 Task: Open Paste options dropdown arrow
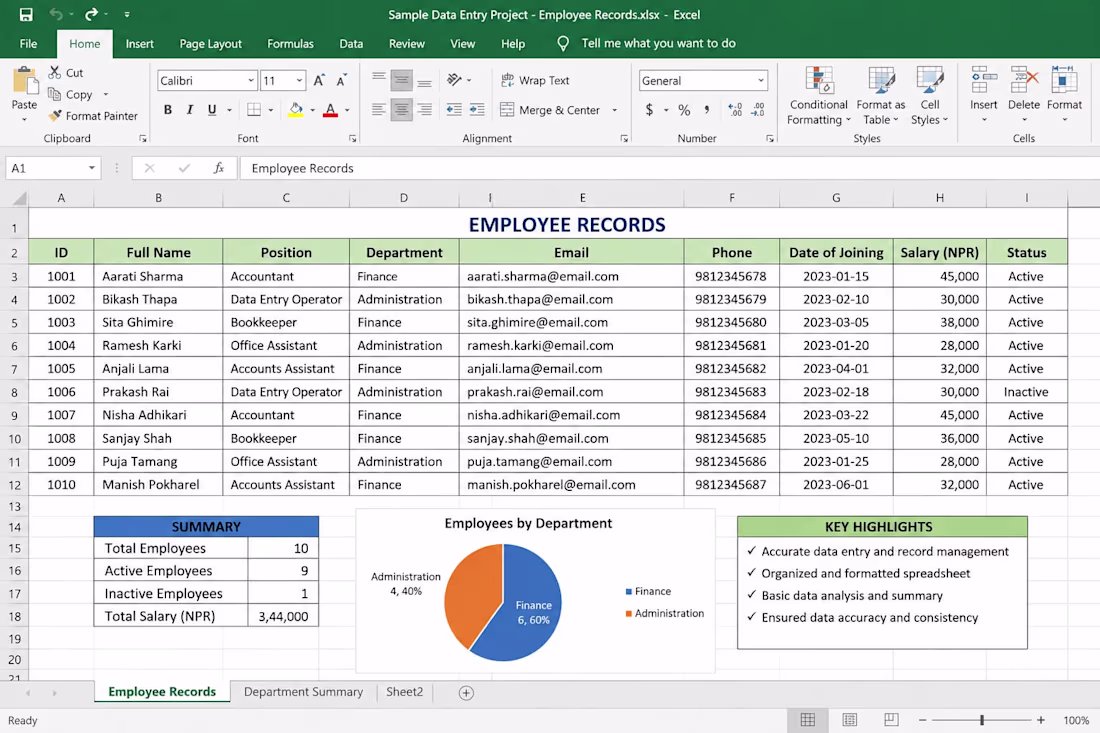coord(25,119)
